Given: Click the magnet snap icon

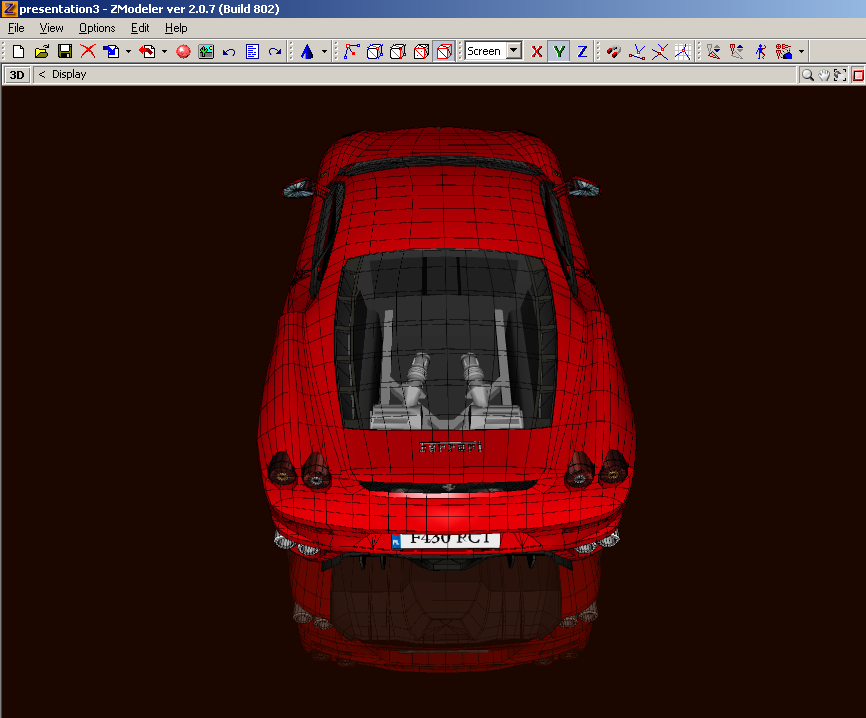Looking at the screenshot, I should (x=614, y=51).
